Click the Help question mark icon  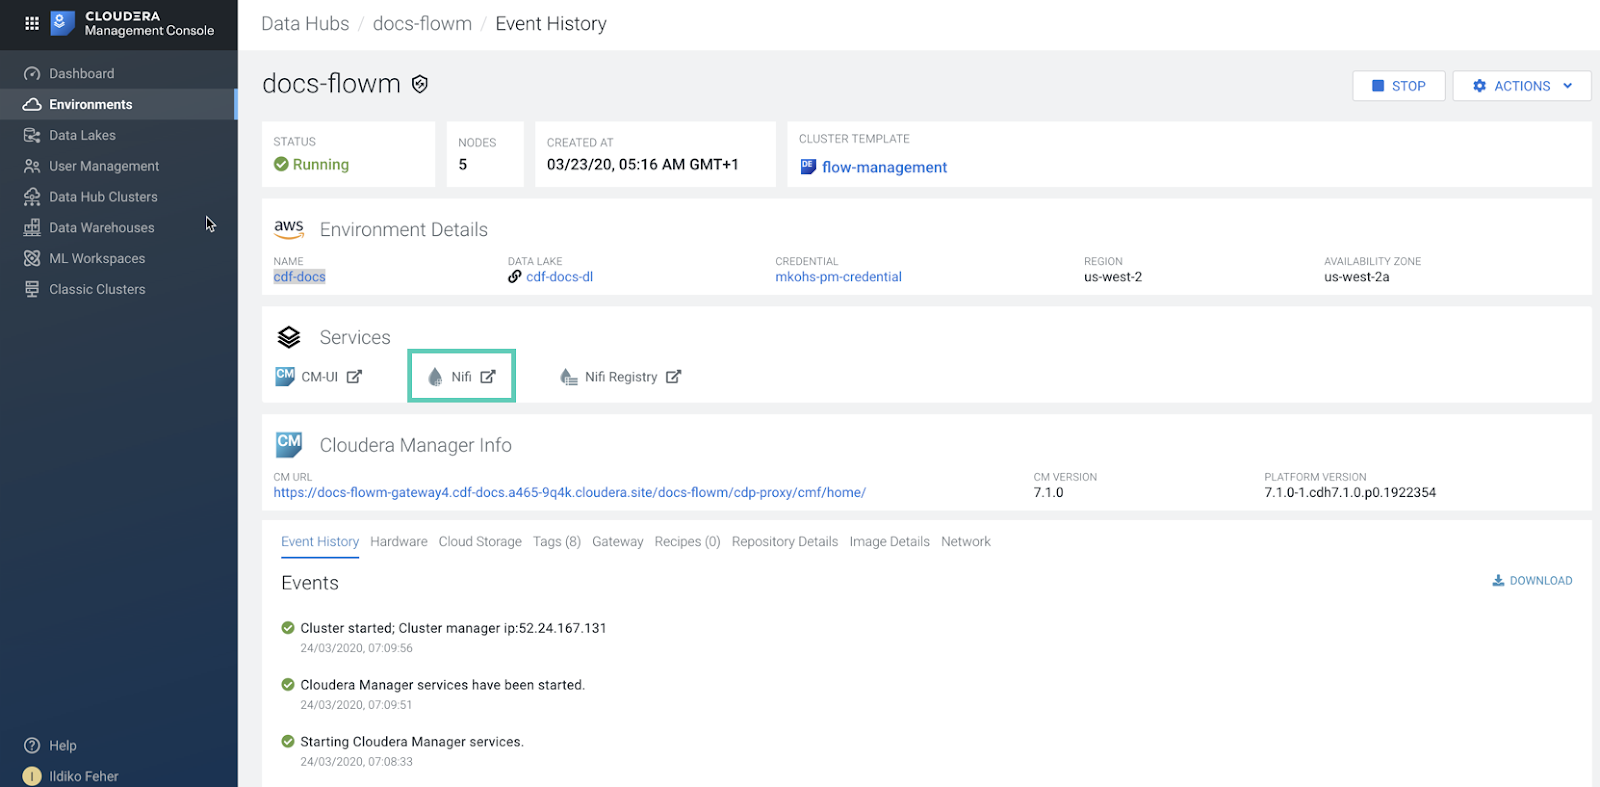pyautogui.click(x=32, y=746)
